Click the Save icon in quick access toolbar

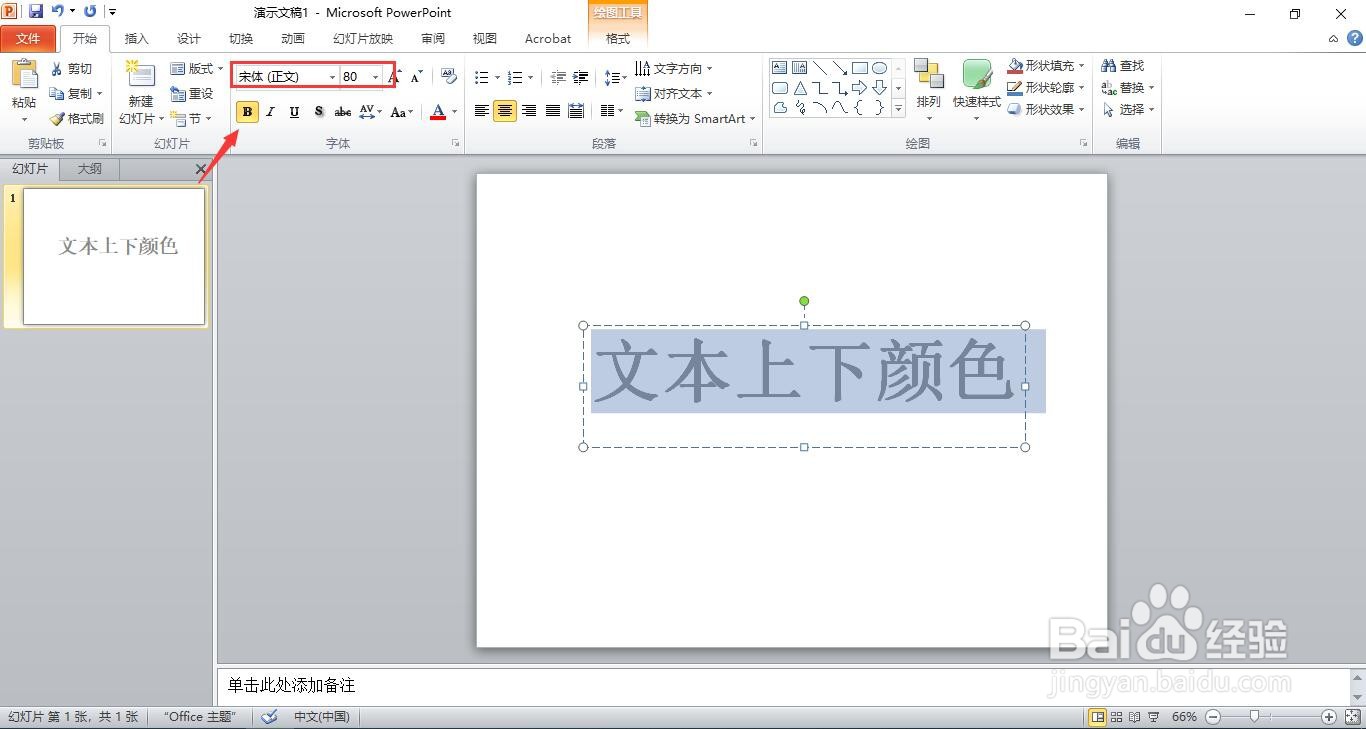coord(36,12)
